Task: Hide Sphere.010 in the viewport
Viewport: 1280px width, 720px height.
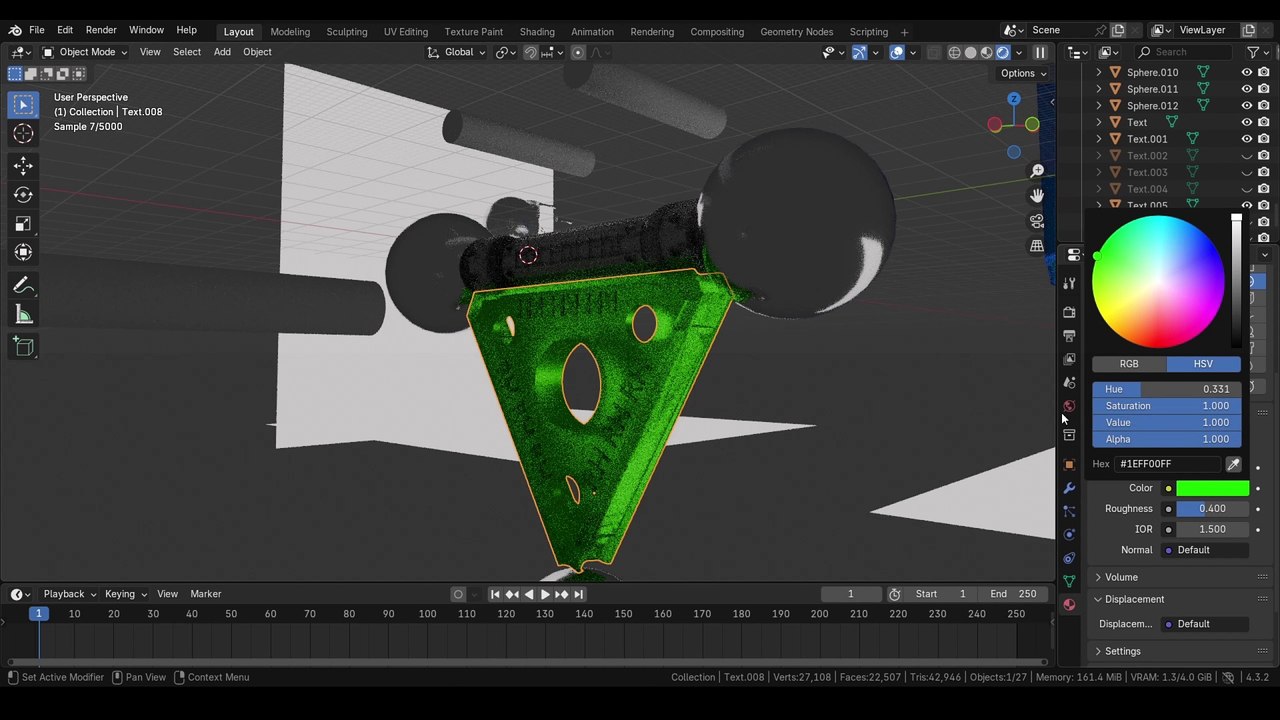Action: tap(1246, 72)
